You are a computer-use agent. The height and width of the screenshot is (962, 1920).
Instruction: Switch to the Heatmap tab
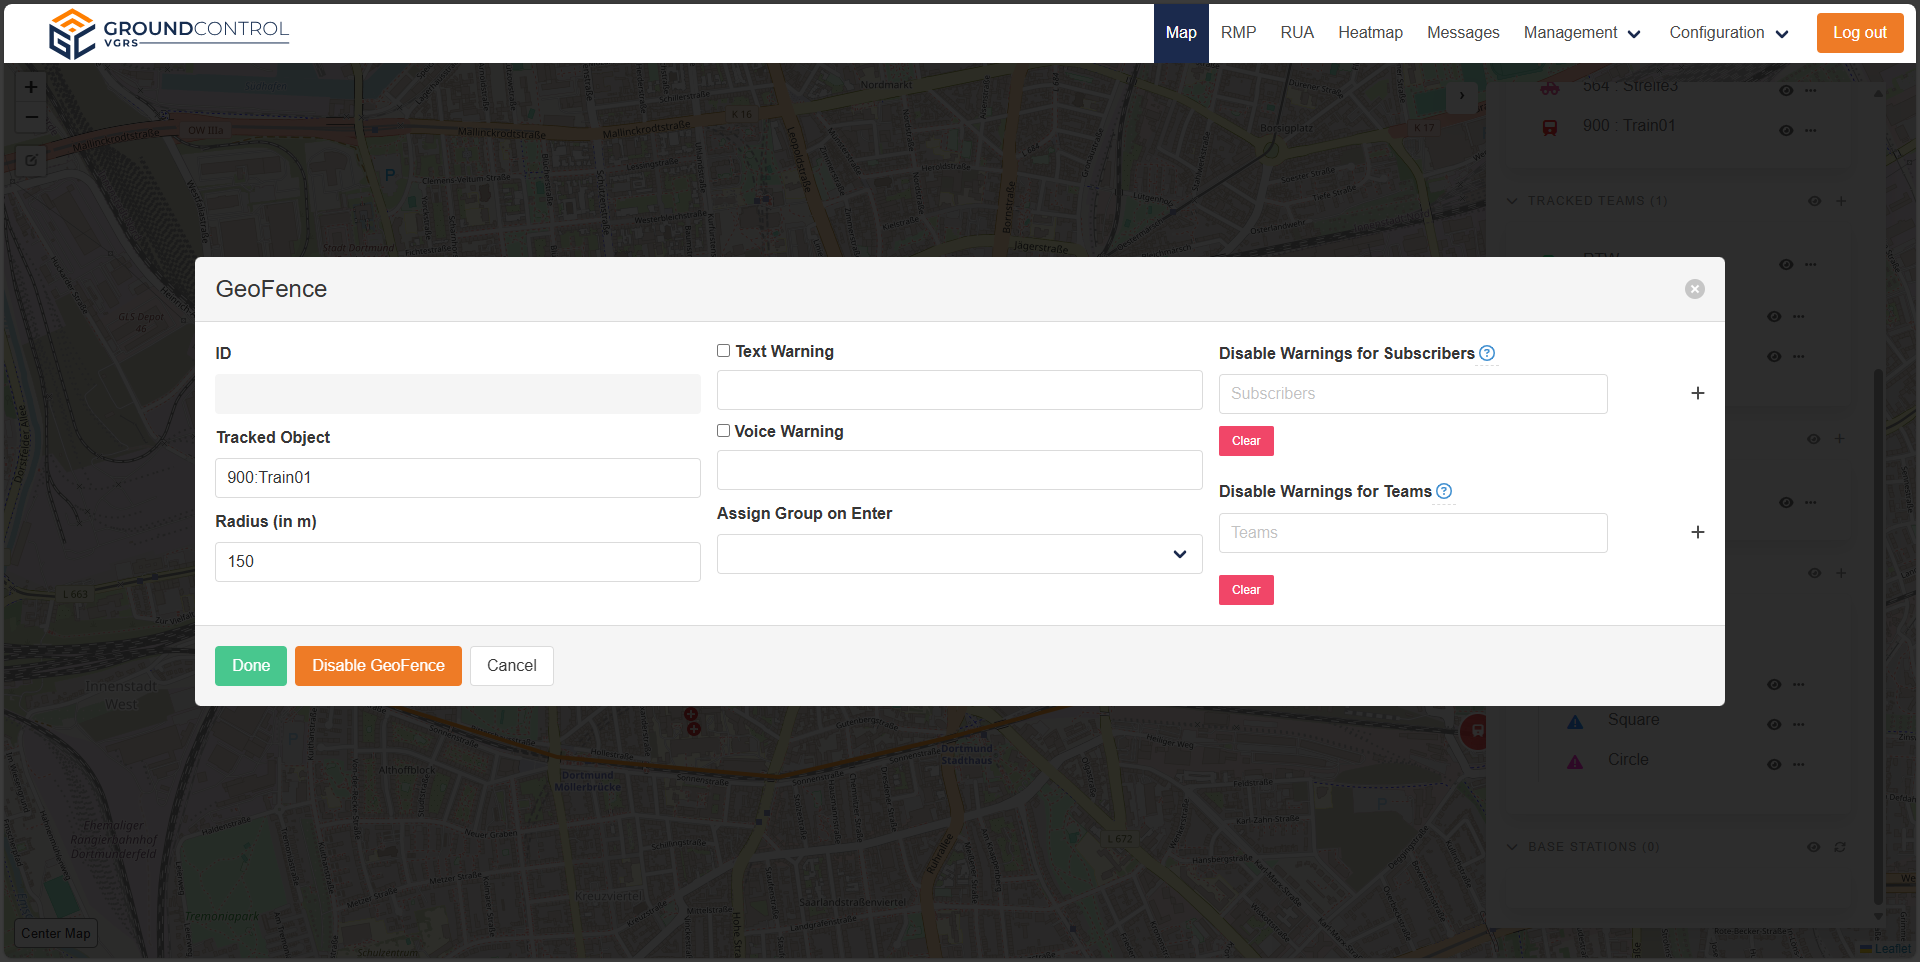1370,33
